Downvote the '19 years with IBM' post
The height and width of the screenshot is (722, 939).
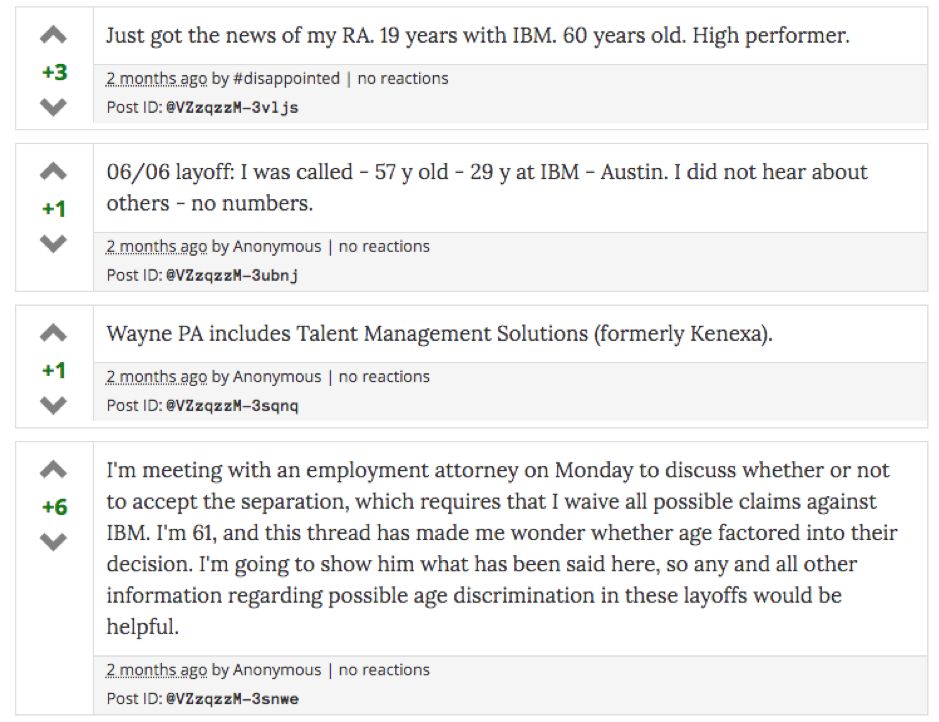54,107
